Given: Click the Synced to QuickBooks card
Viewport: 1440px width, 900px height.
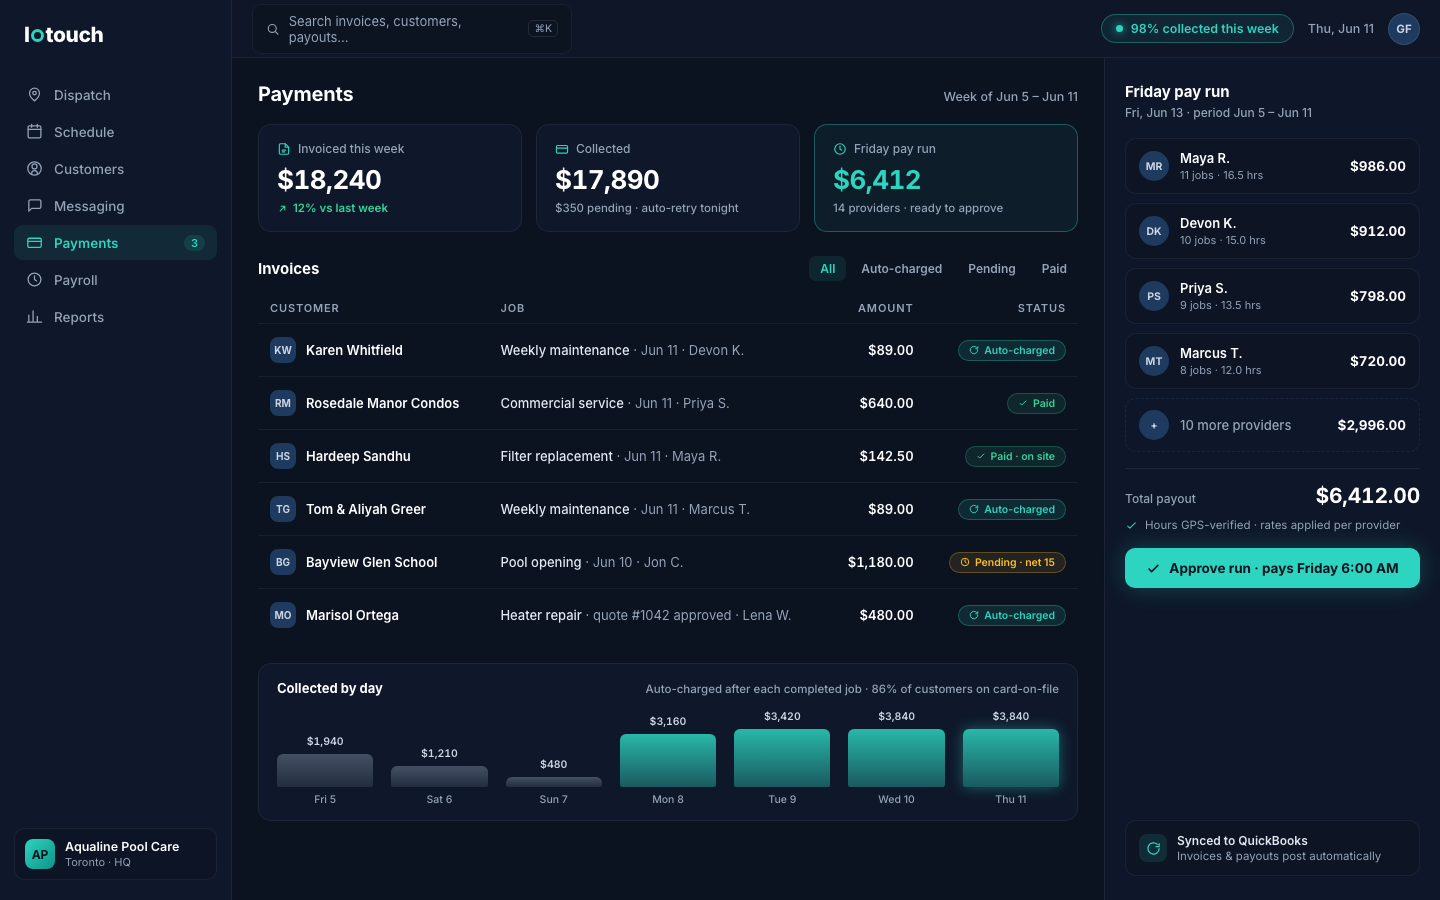Looking at the screenshot, I should 1272,848.
